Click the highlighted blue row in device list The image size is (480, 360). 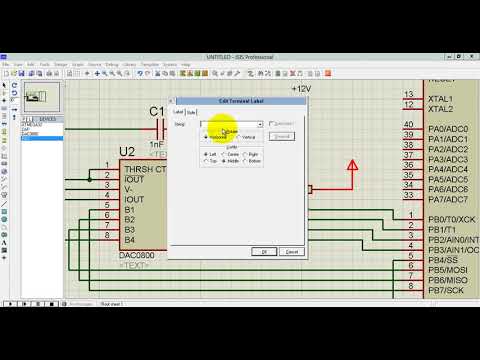coord(42,138)
